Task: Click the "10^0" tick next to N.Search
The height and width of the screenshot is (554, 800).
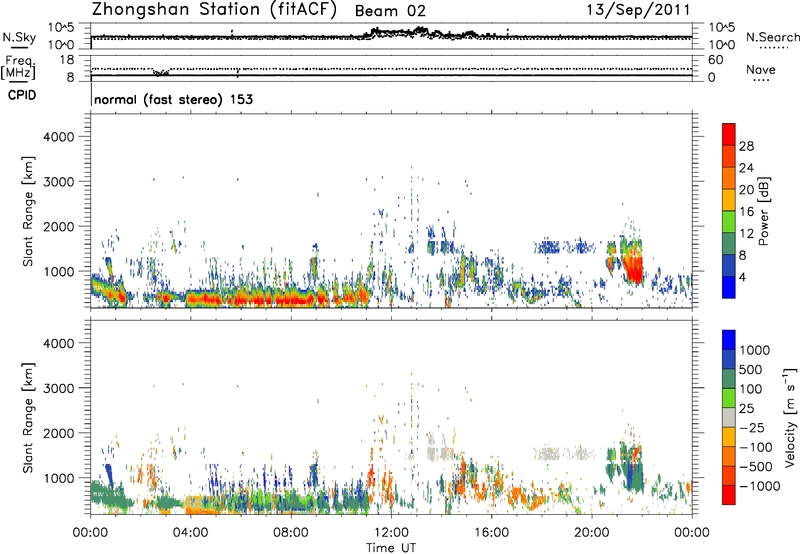Action: (721, 45)
